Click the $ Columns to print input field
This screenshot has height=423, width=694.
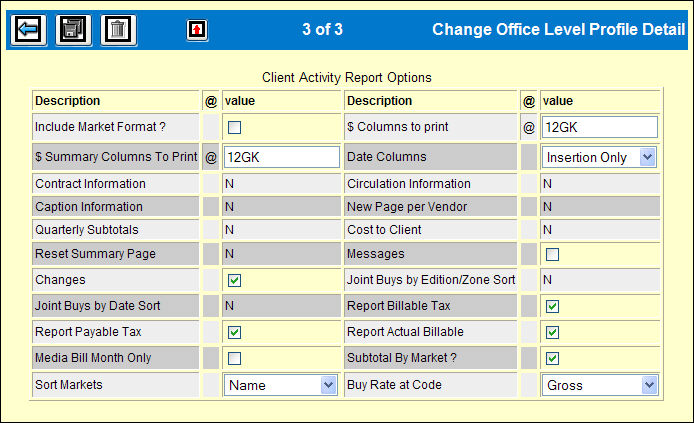coord(600,127)
